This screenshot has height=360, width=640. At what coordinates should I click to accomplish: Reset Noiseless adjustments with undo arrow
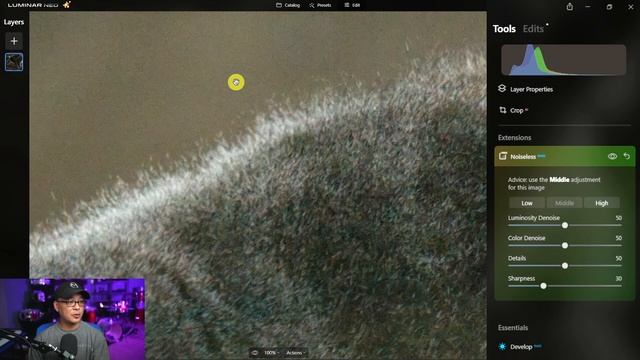[627, 156]
